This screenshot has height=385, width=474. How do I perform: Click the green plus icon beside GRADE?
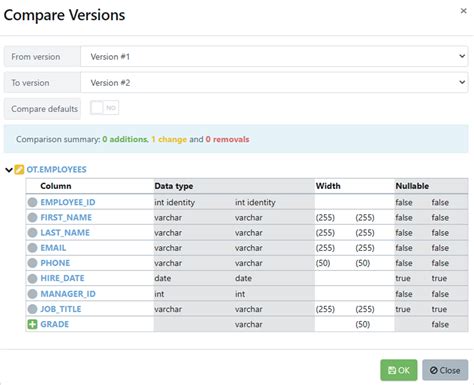32,324
